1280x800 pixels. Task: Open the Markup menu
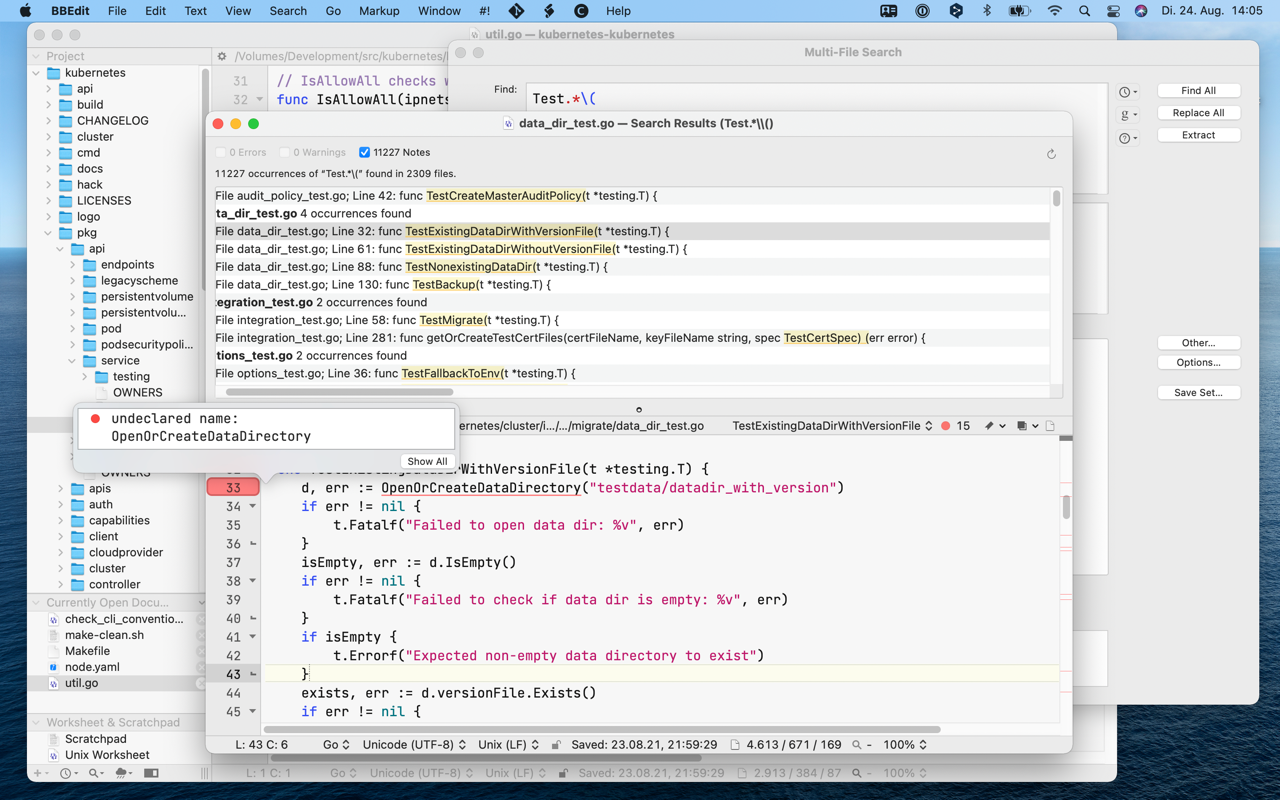379,11
